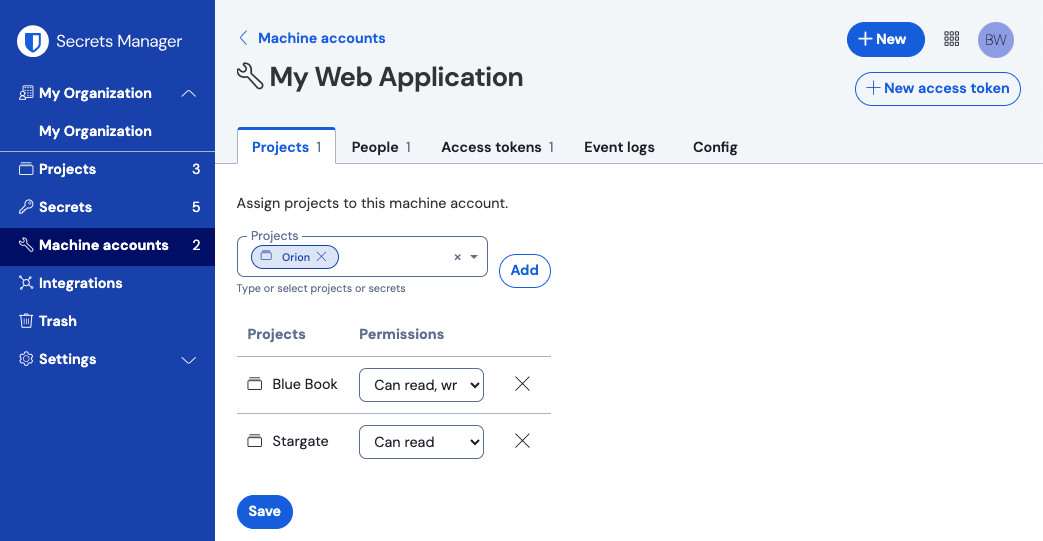The width and height of the screenshot is (1043, 541).
Task: Click the Save button
Action: tap(265, 511)
